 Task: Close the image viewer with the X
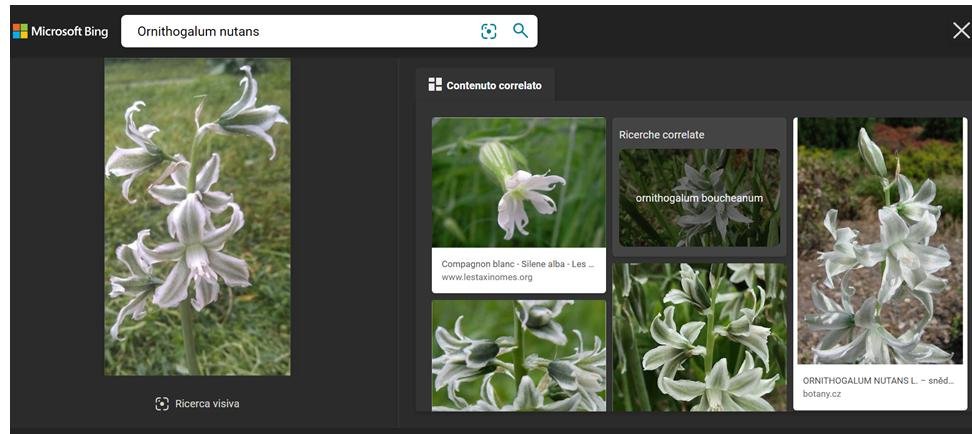tap(960, 31)
